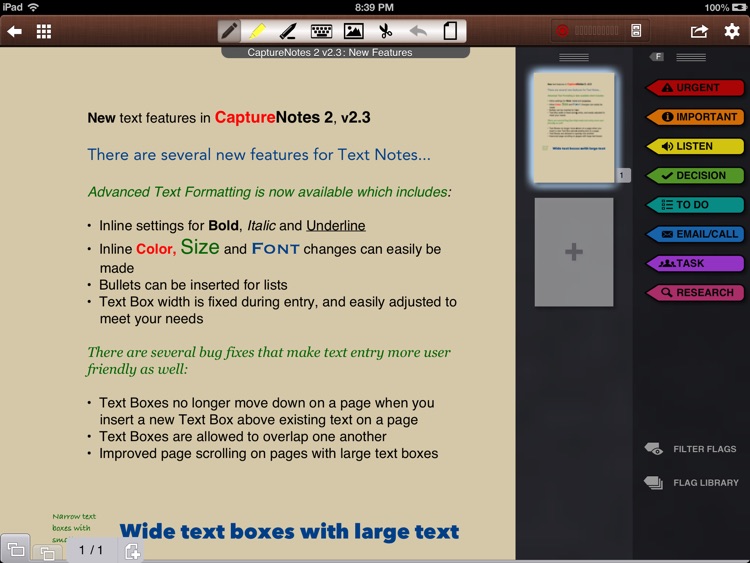Tap 'There are several new features for Text Notes...'

[259, 155]
